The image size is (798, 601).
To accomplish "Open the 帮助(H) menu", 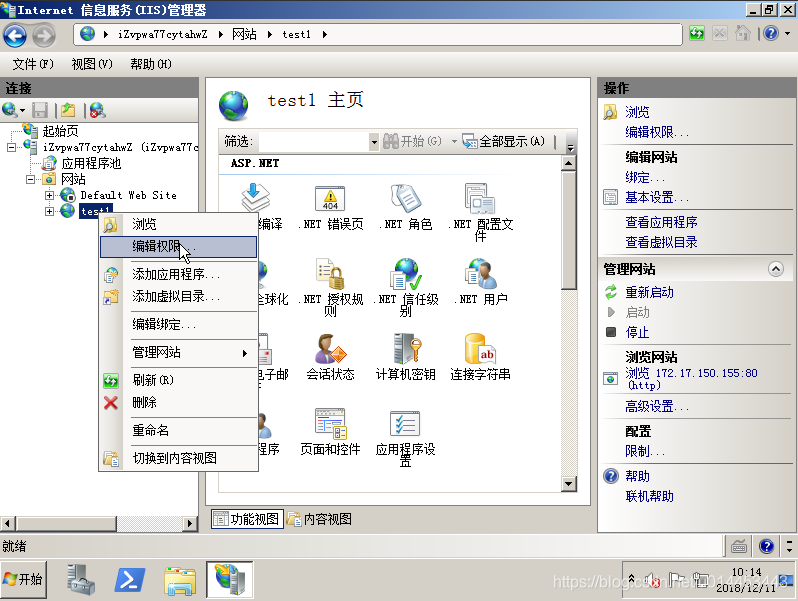I will pos(151,64).
